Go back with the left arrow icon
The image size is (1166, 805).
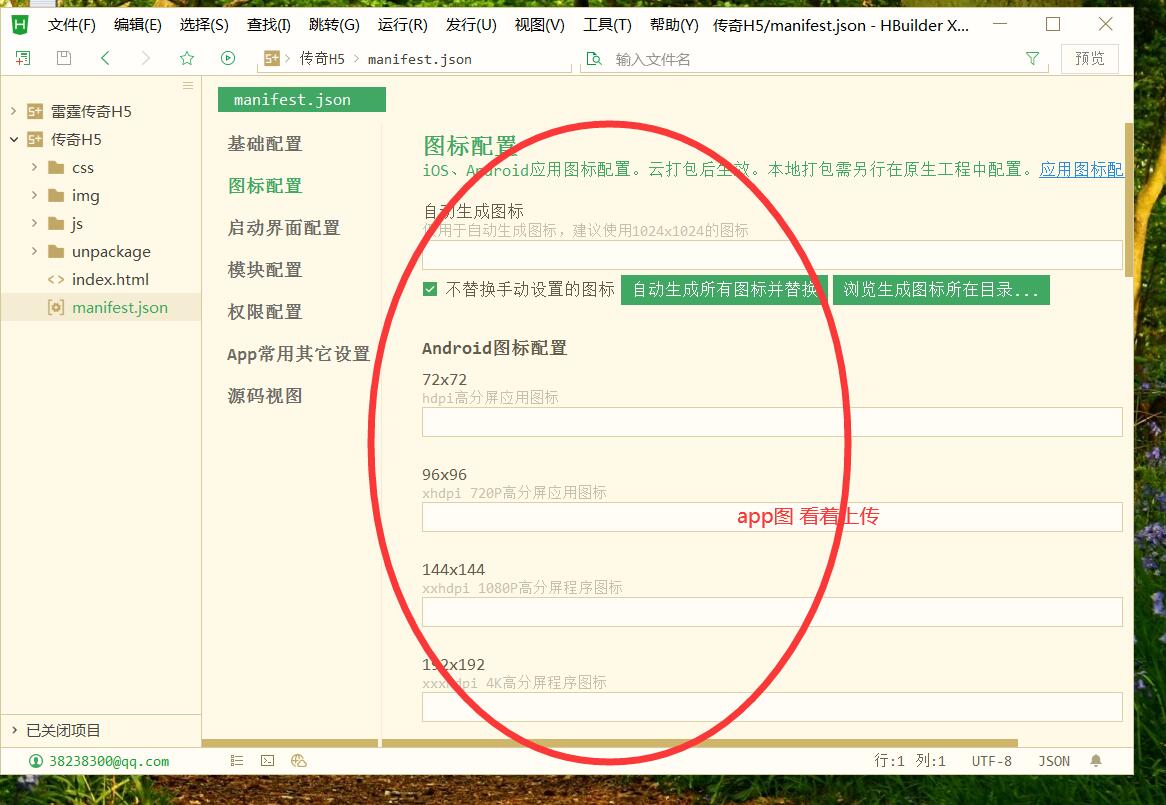click(105, 59)
